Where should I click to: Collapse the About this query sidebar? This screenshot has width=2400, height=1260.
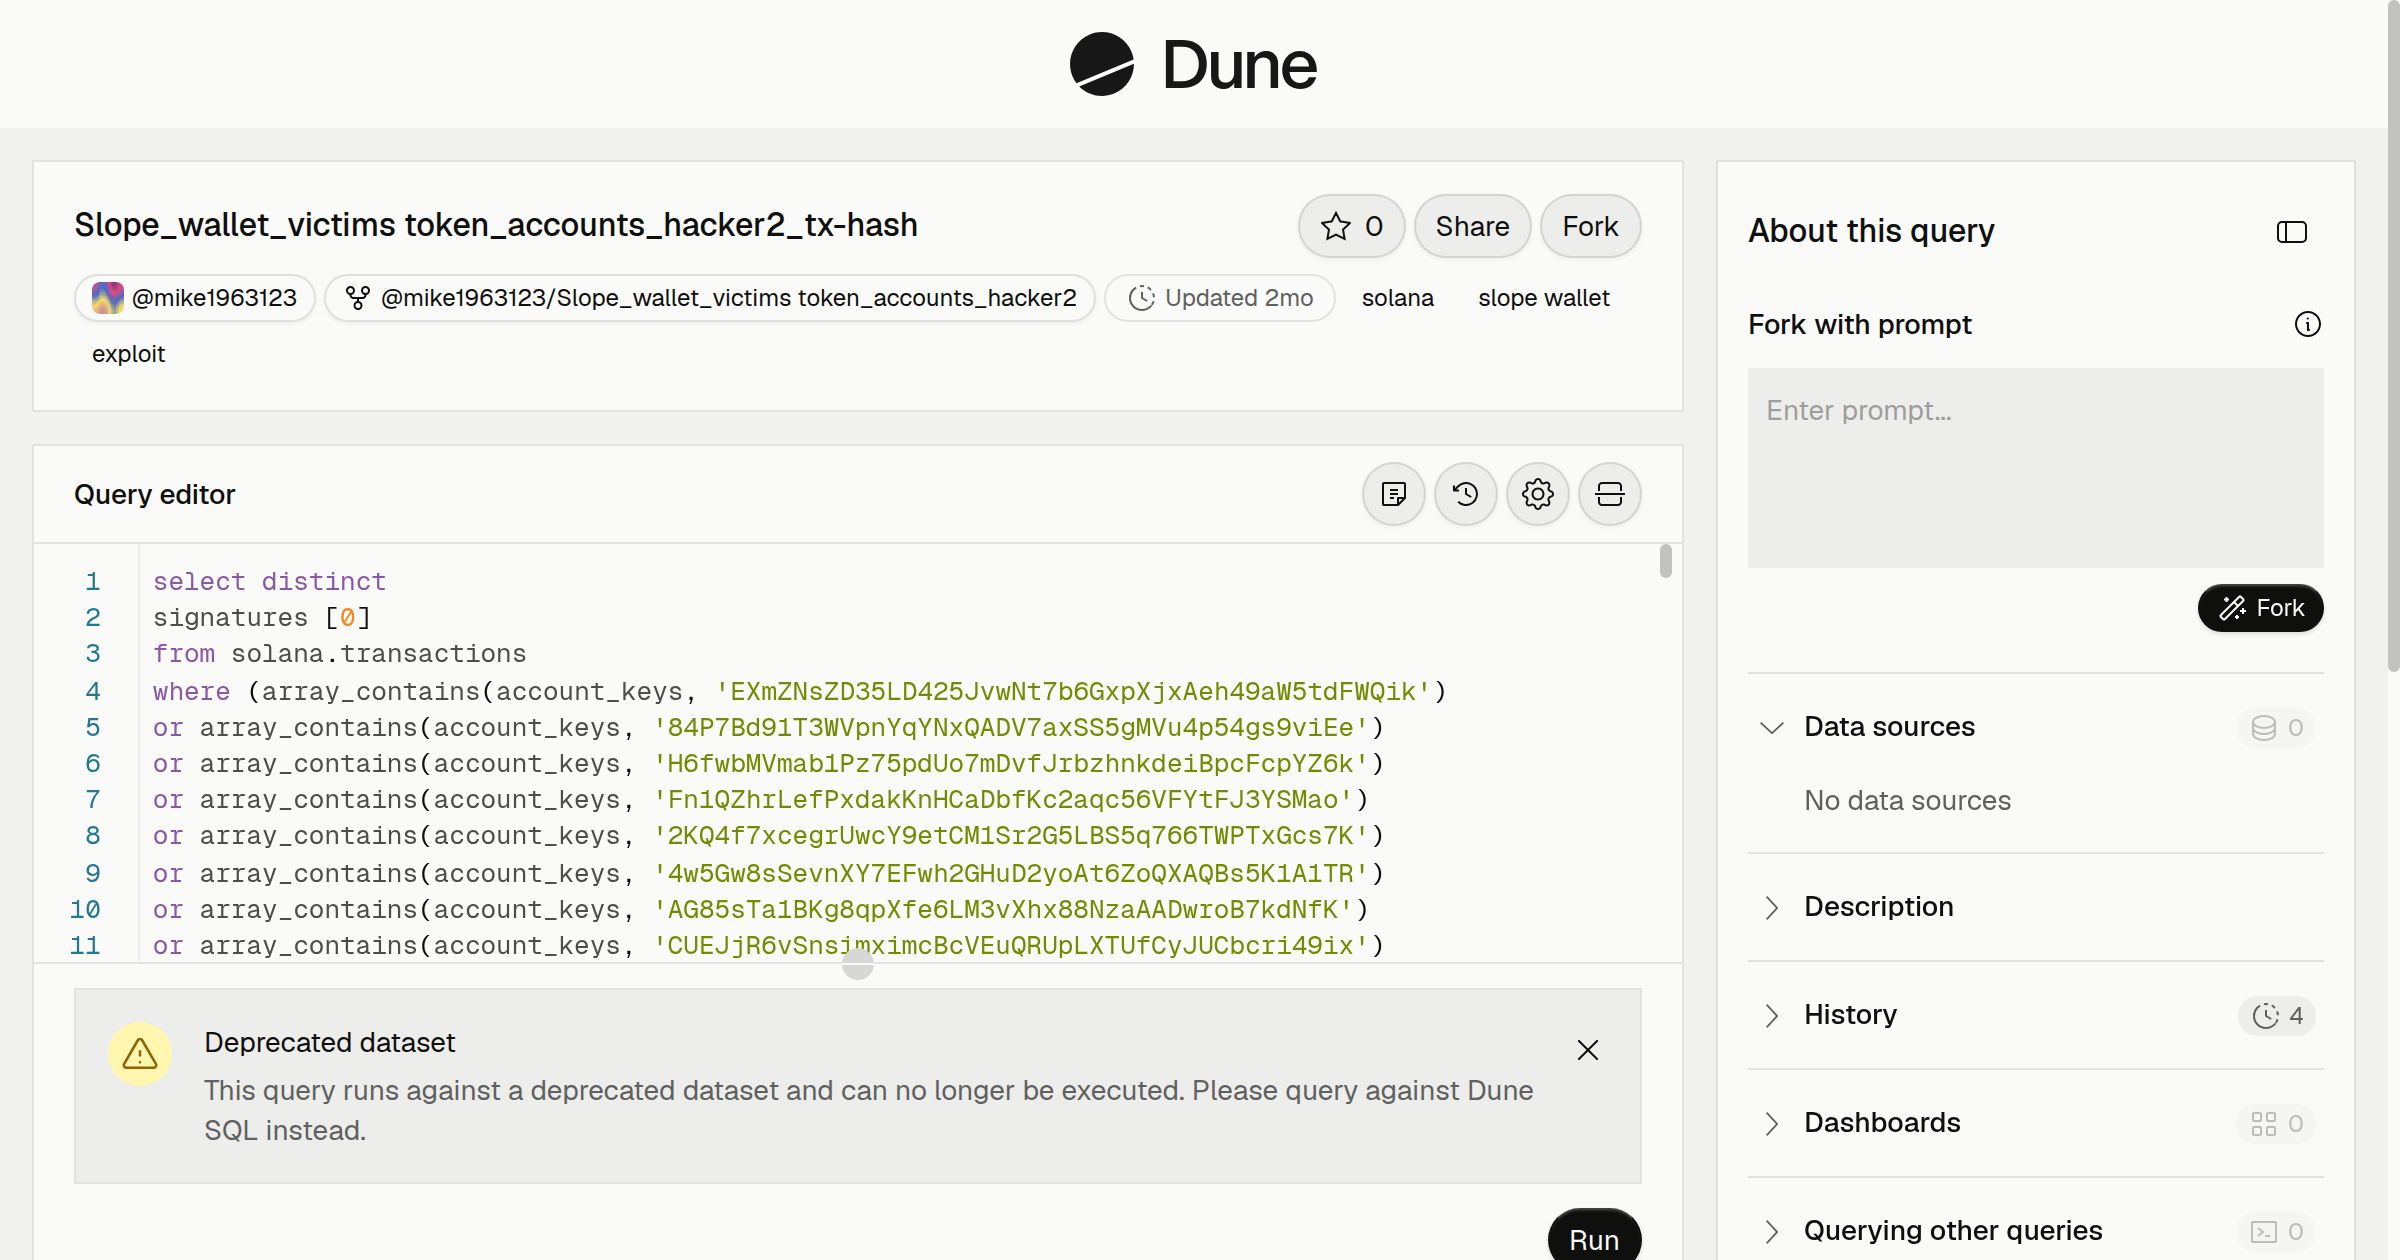pos(2291,232)
